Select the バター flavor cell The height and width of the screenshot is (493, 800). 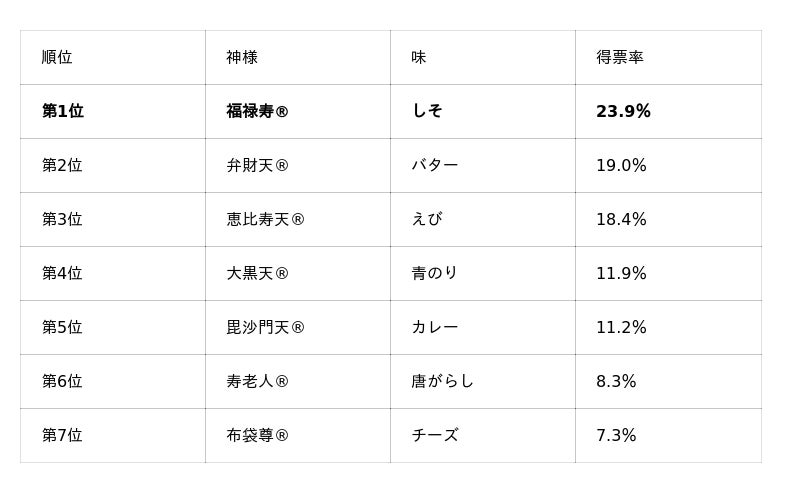tap(483, 165)
